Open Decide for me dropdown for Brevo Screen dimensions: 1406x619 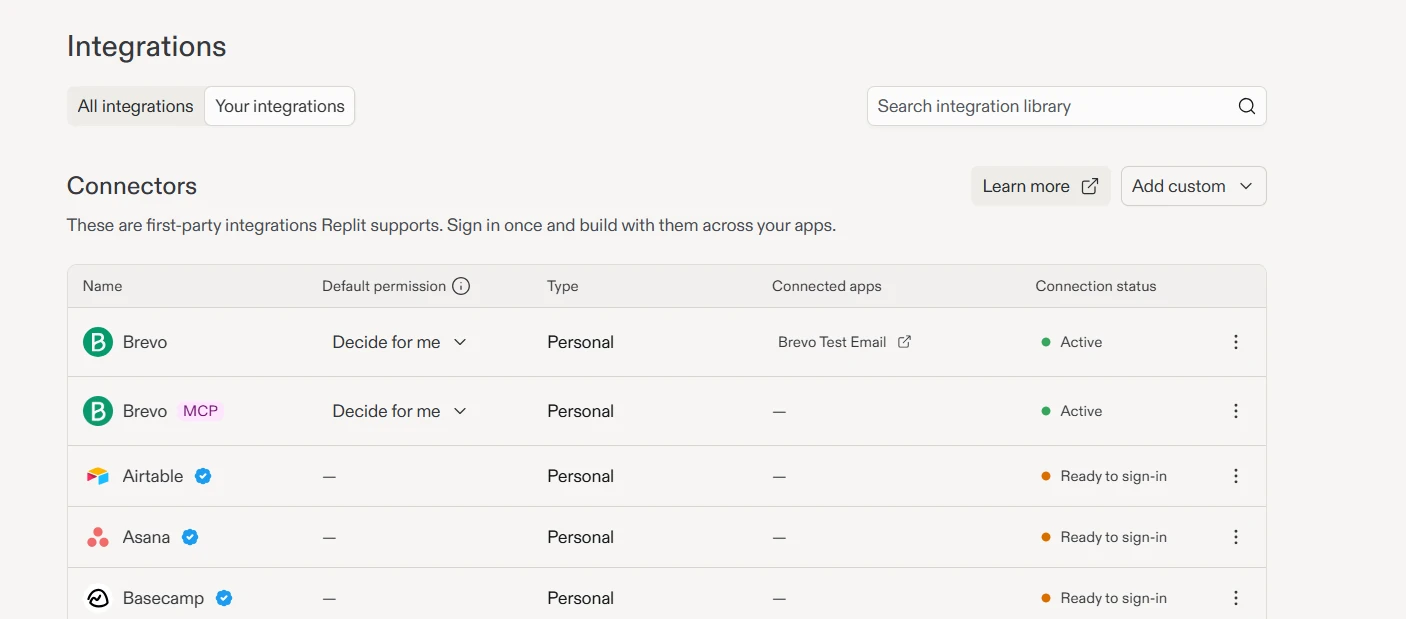click(400, 342)
